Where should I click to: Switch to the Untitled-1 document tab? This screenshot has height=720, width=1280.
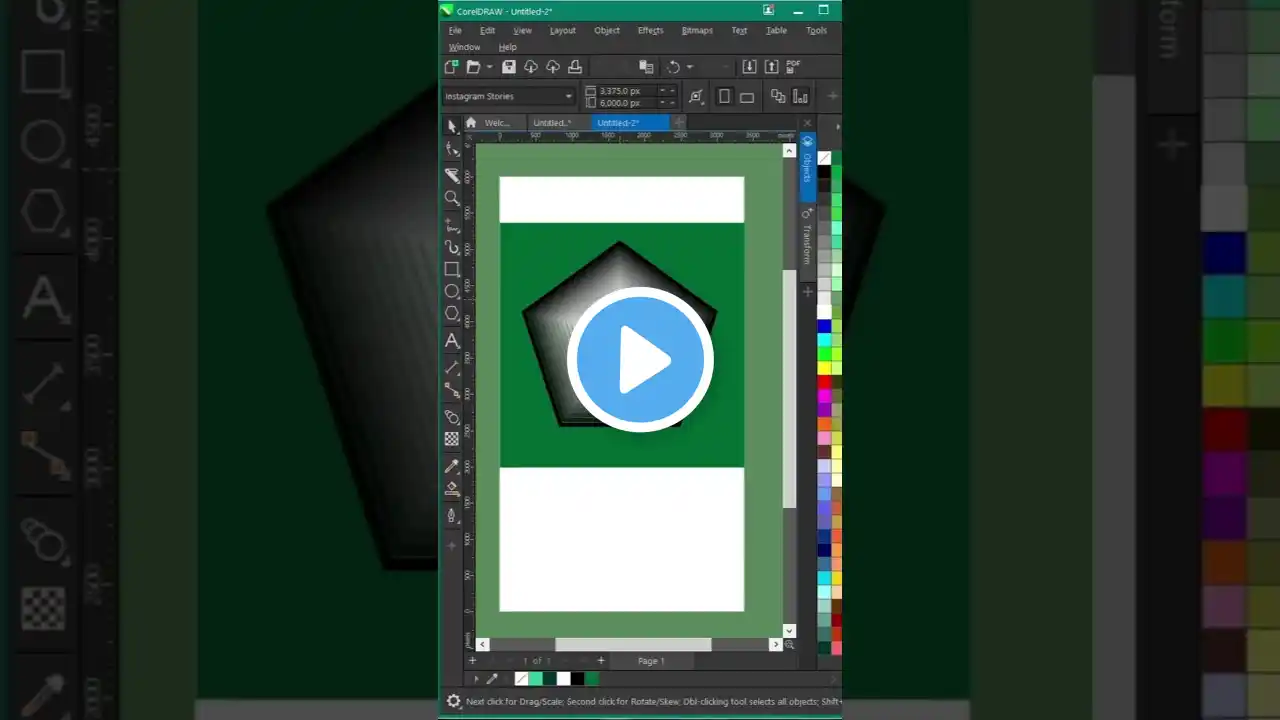(552, 123)
